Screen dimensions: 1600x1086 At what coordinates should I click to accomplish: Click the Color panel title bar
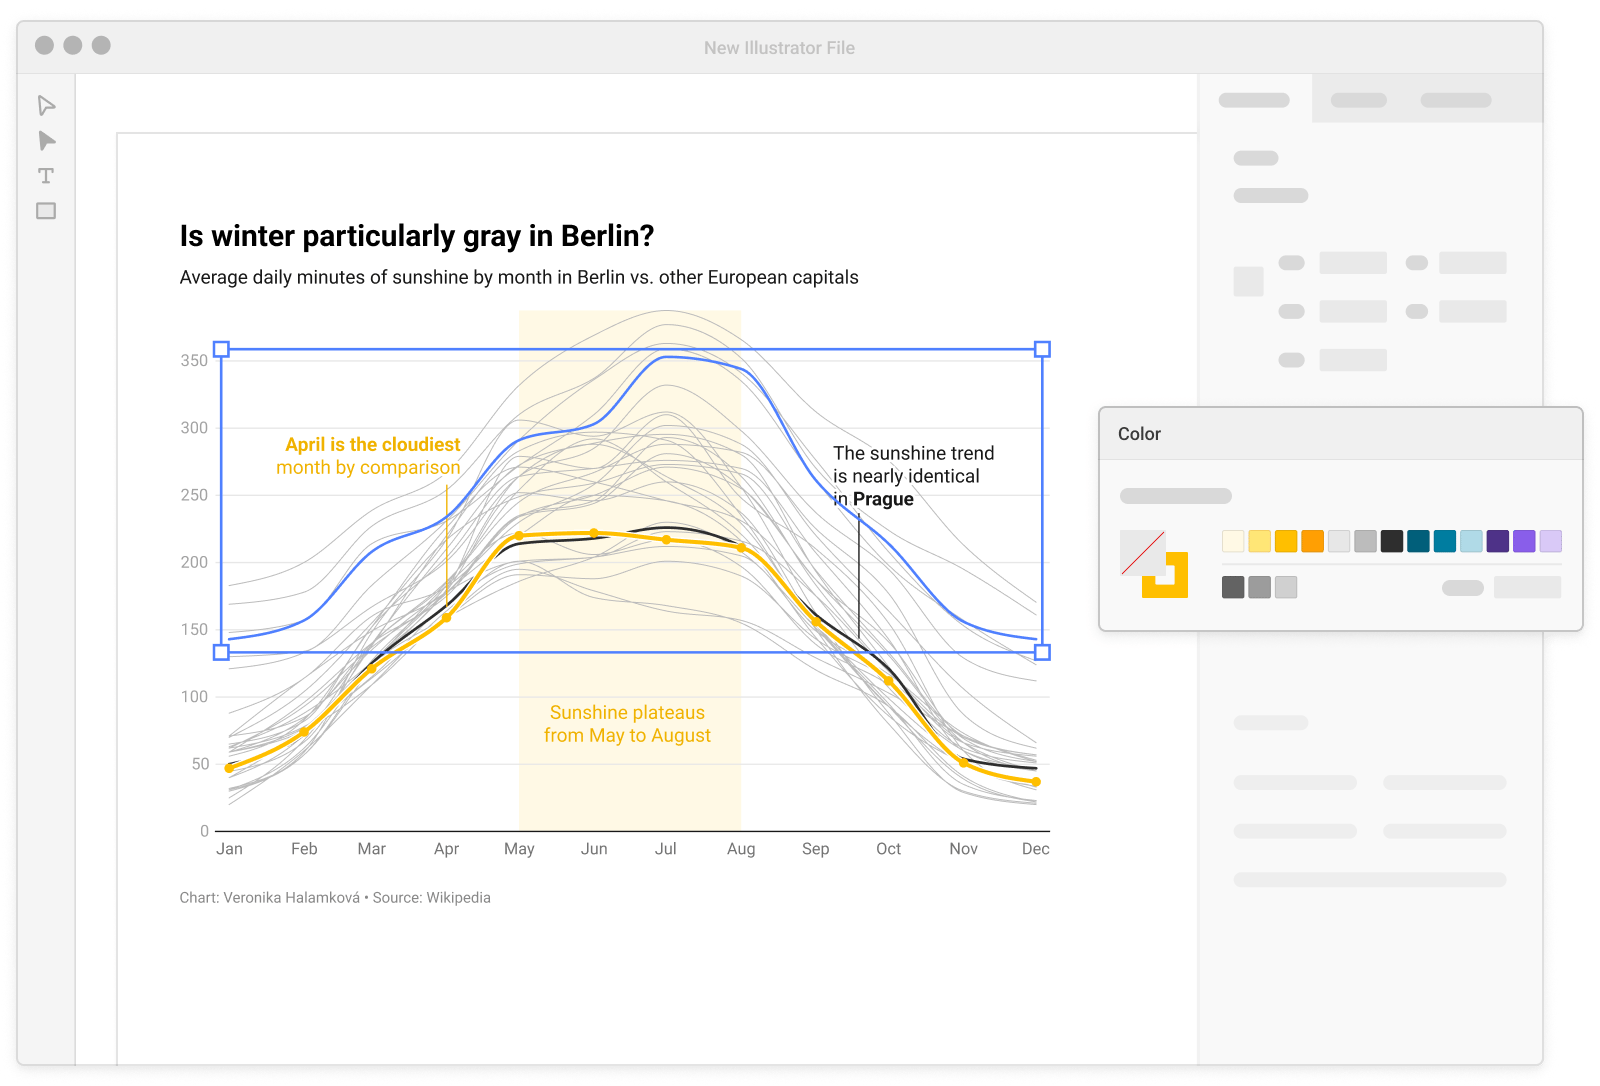click(1340, 434)
